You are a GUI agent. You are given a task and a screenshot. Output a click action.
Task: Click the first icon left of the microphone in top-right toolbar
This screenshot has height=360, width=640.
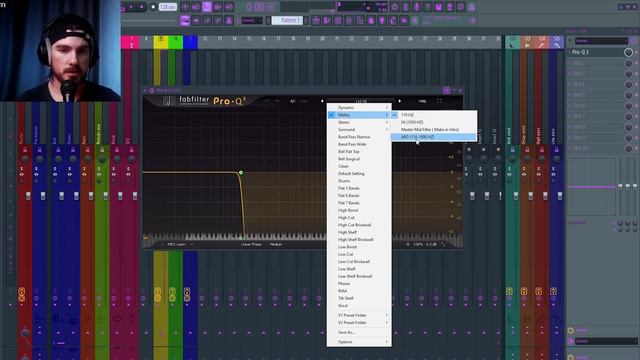pos(405,7)
